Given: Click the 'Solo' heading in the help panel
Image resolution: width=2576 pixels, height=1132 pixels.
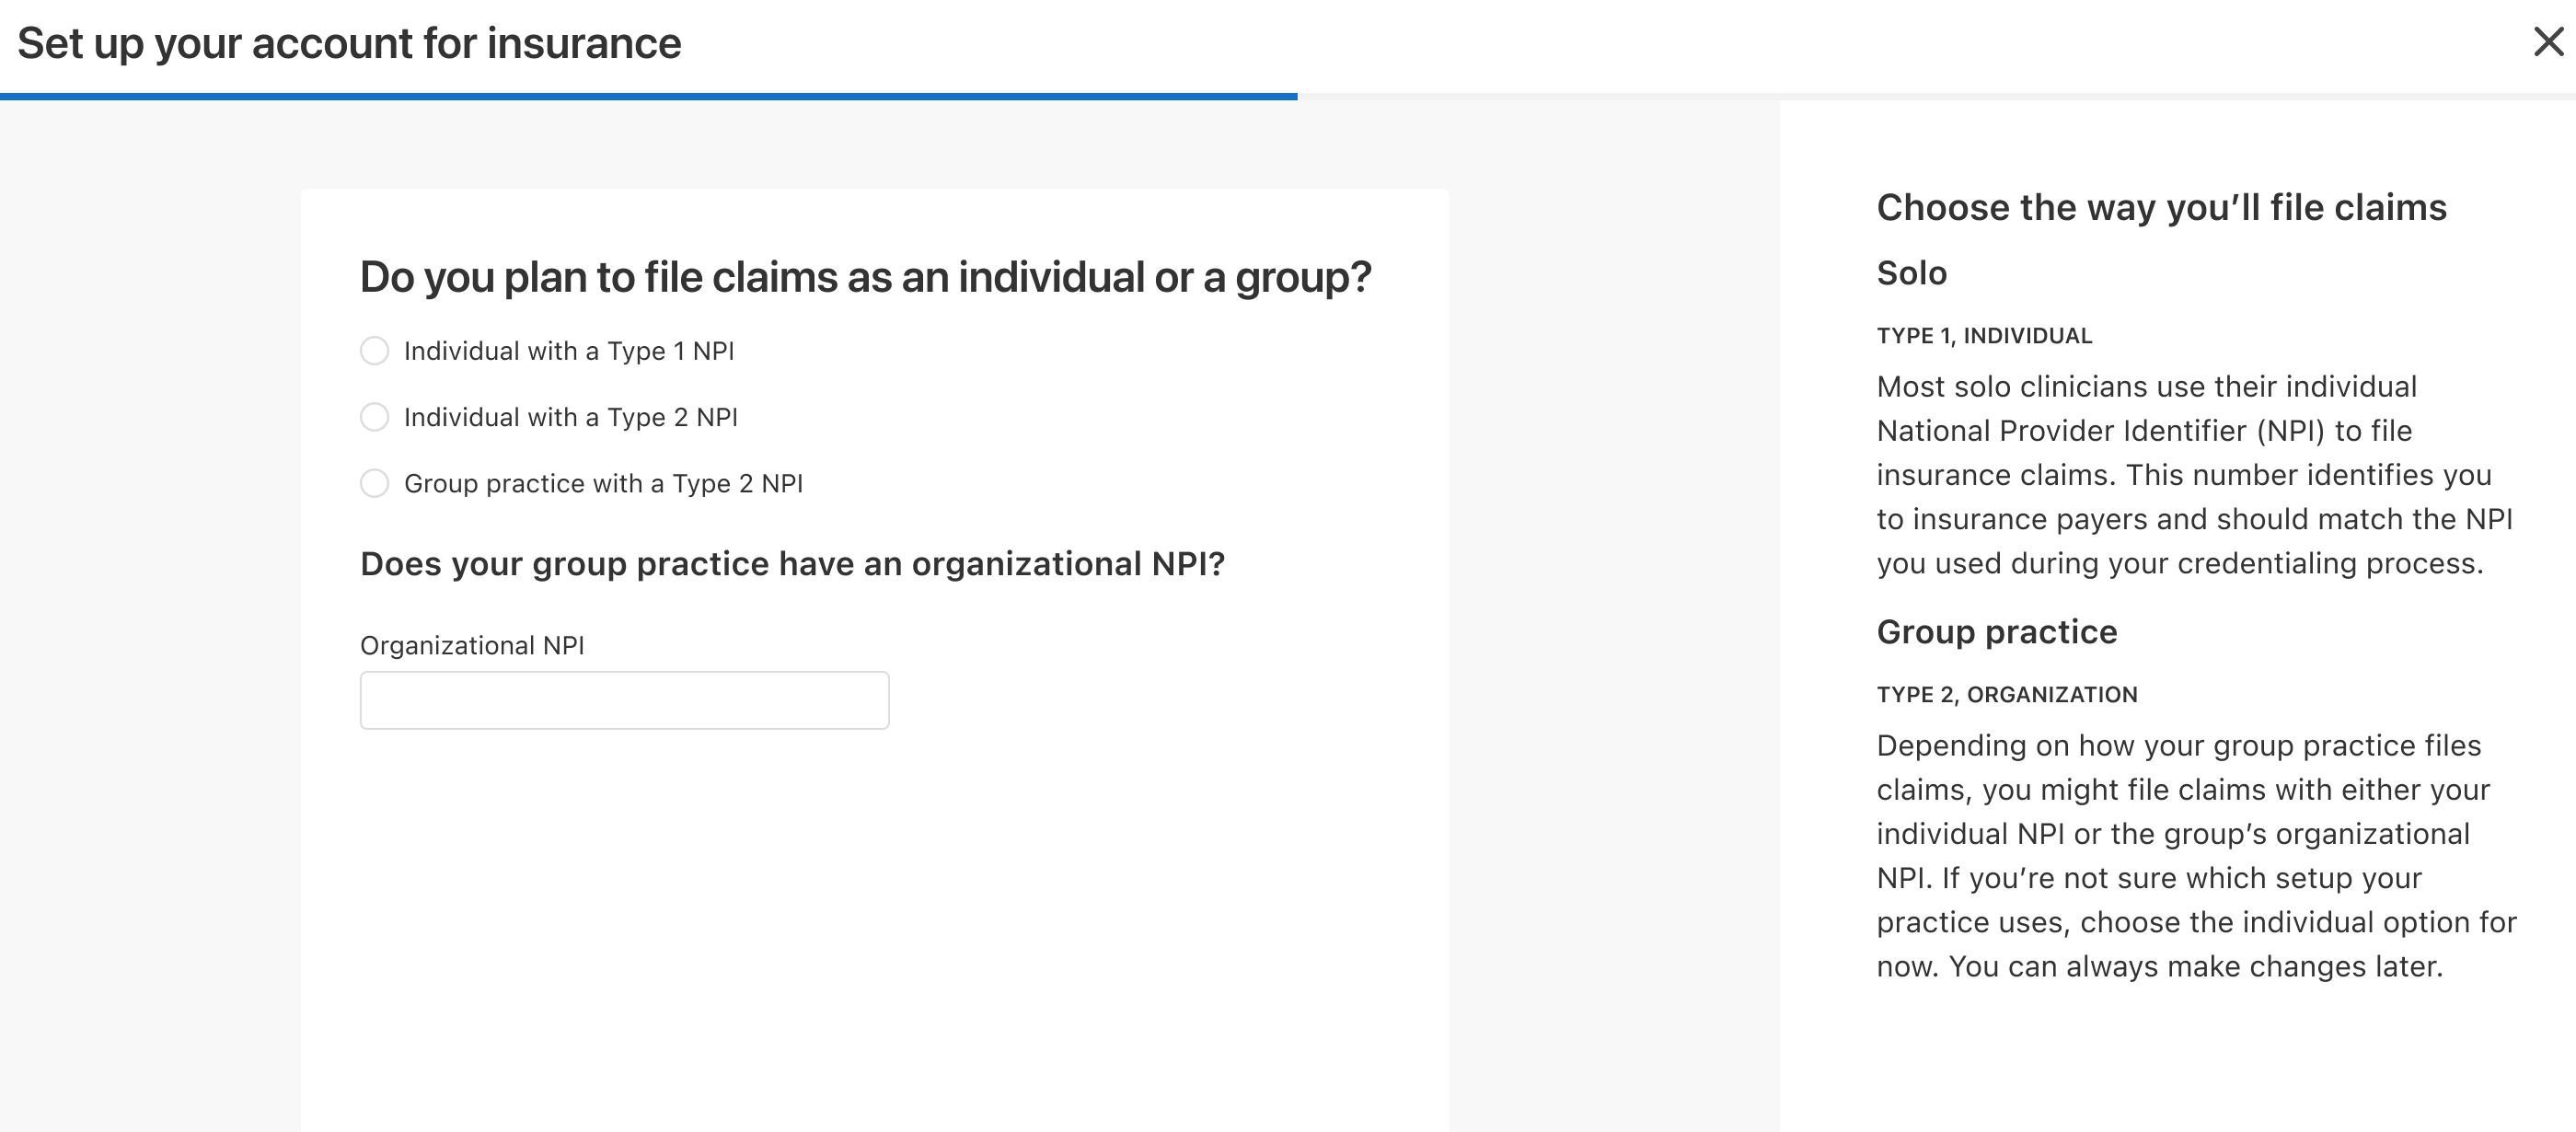Looking at the screenshot, I should point(1911,273).
